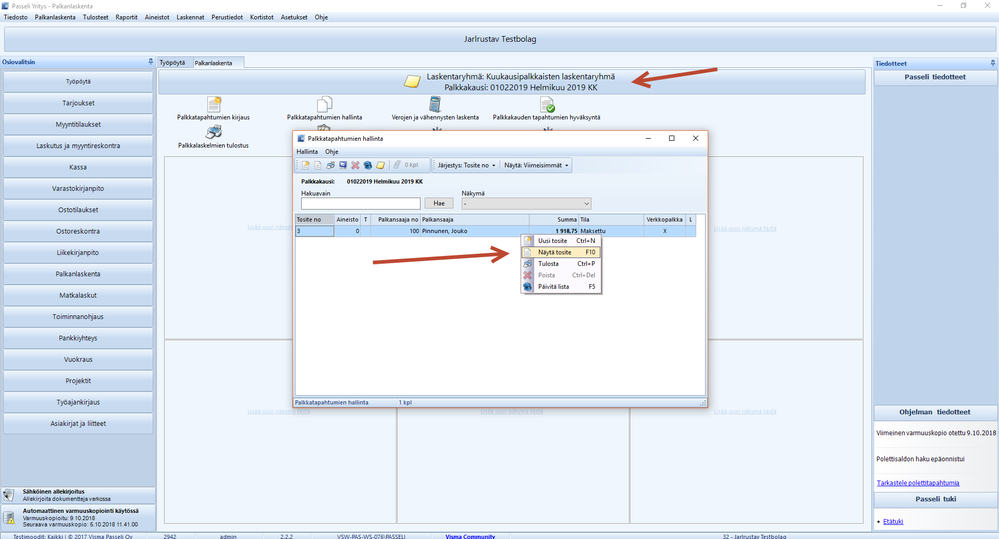Choose Päivitä lista from context menu

pyautogui.click(x=561, y=287)
